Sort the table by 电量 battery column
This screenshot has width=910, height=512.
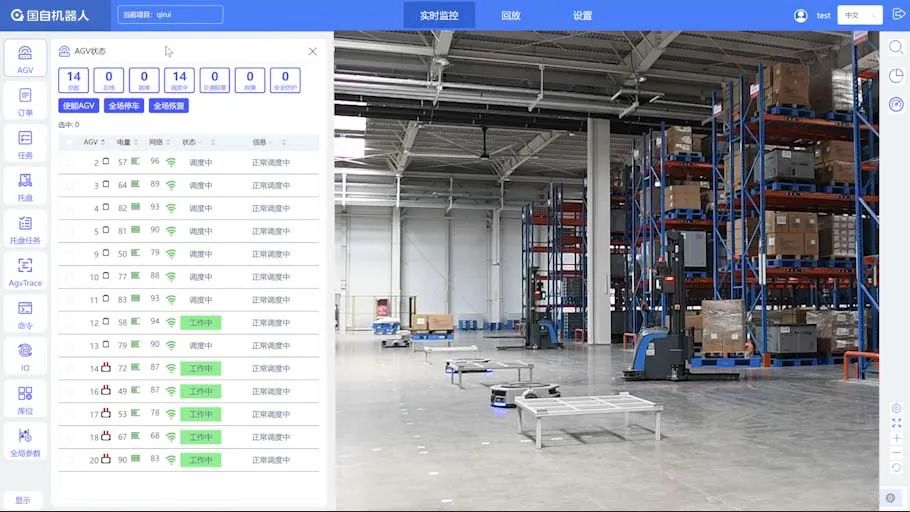click(128, 142)
